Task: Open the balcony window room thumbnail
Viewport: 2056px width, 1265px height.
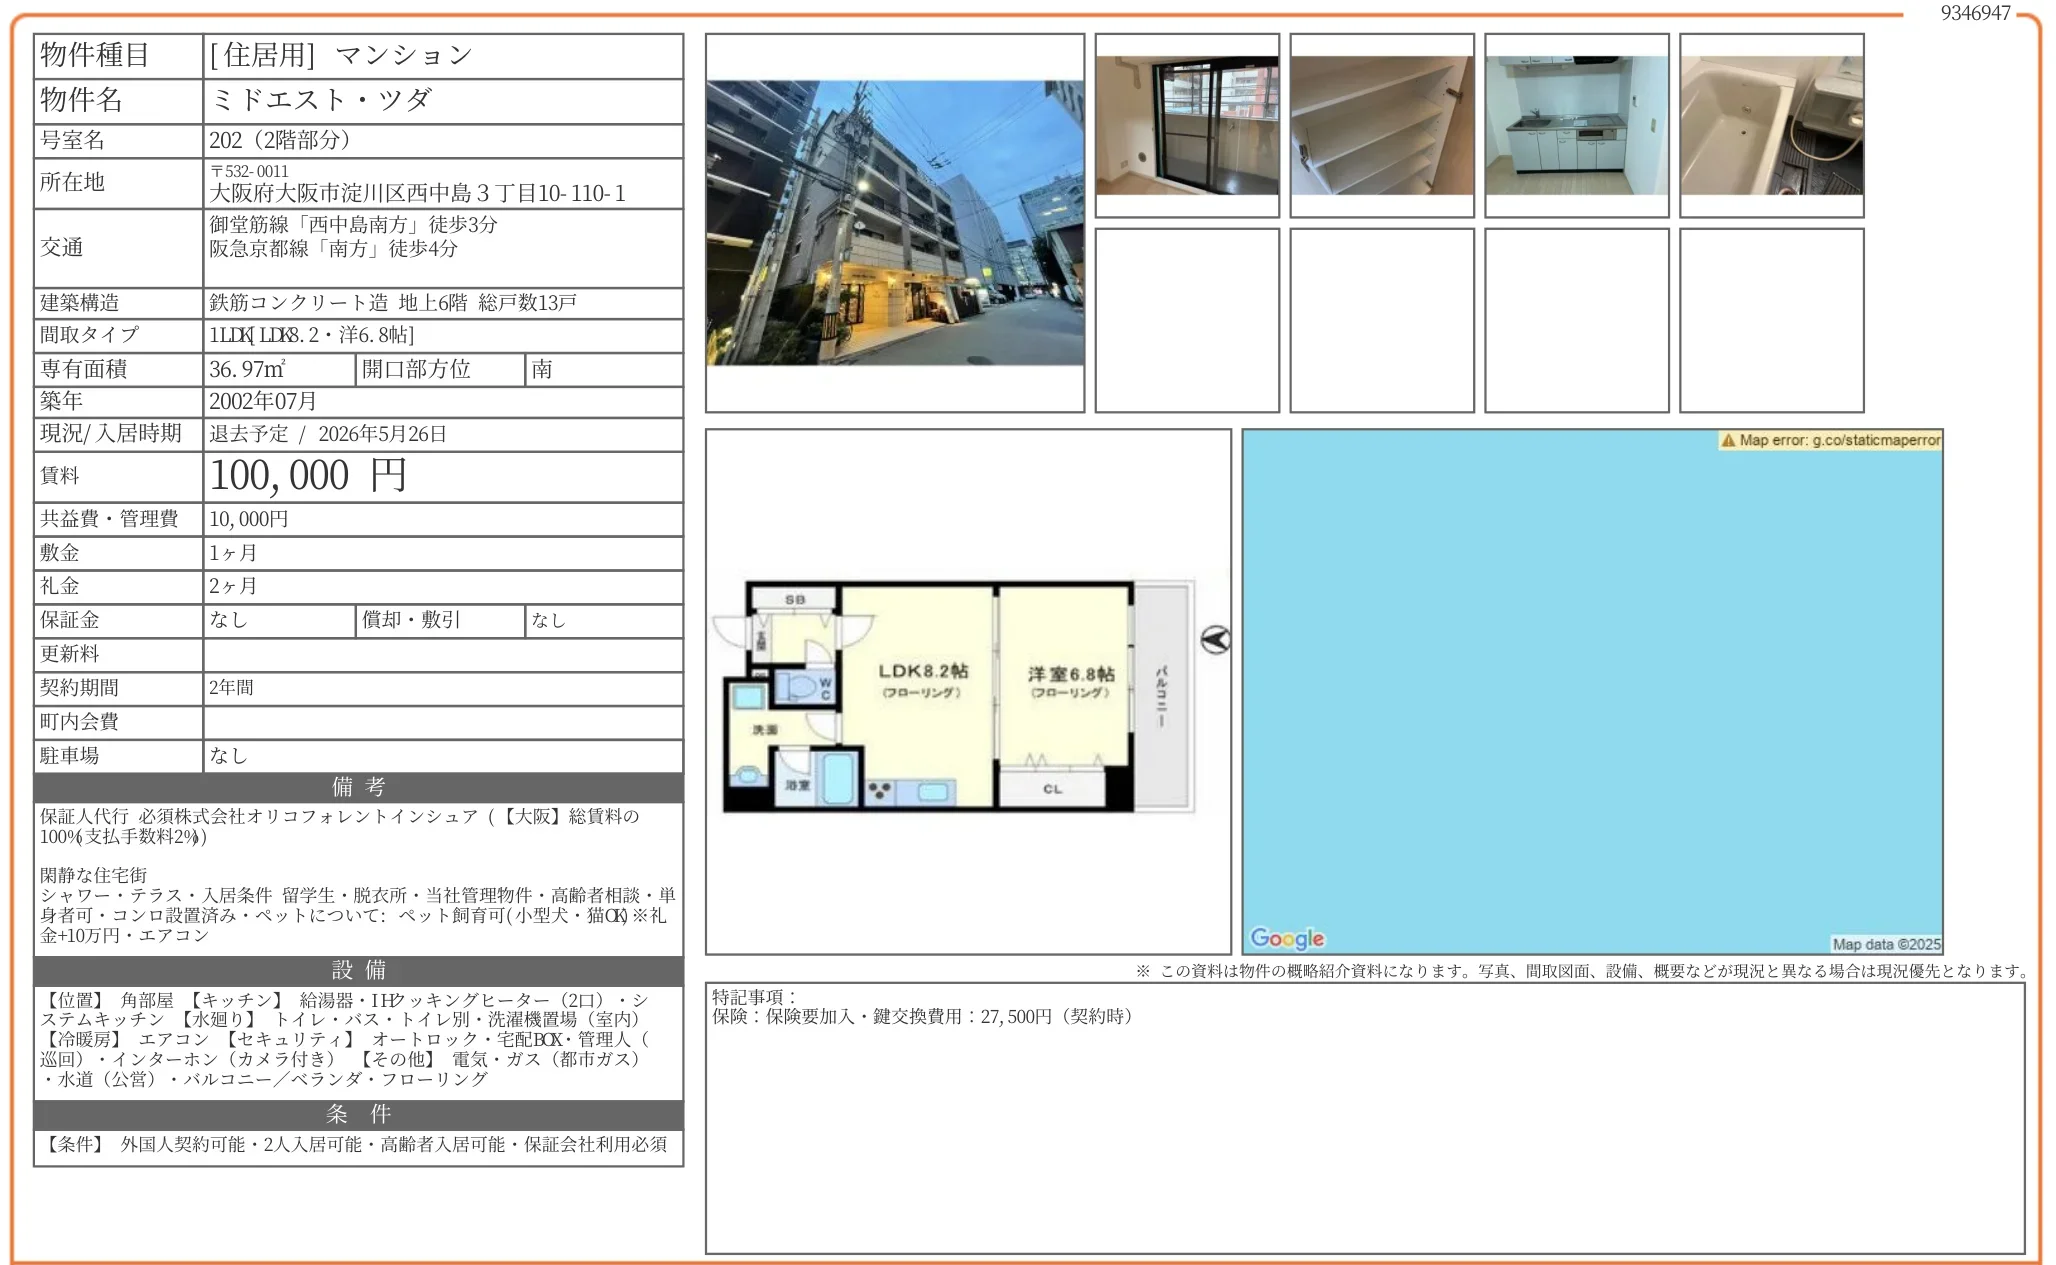Action: pyautogui.click(x=1186, y=125)
